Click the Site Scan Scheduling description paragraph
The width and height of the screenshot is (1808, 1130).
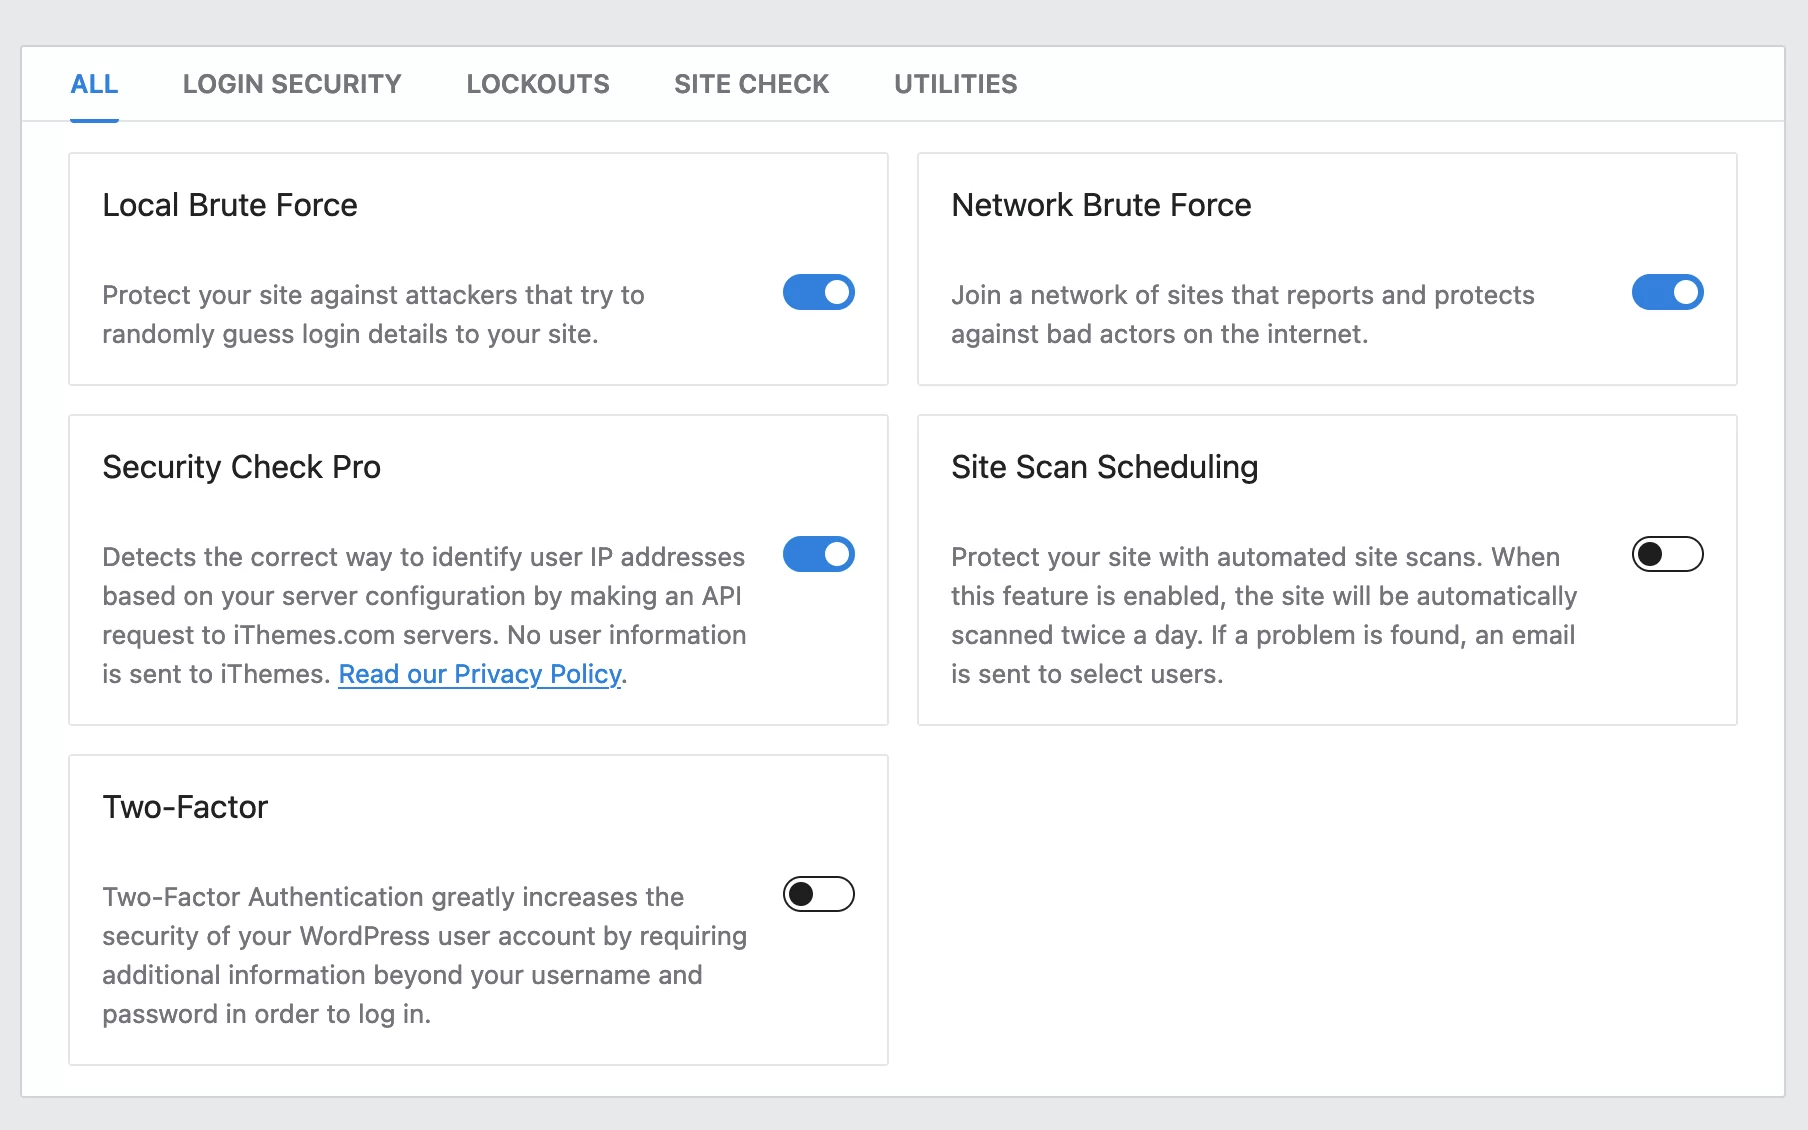pos(1263,615)
